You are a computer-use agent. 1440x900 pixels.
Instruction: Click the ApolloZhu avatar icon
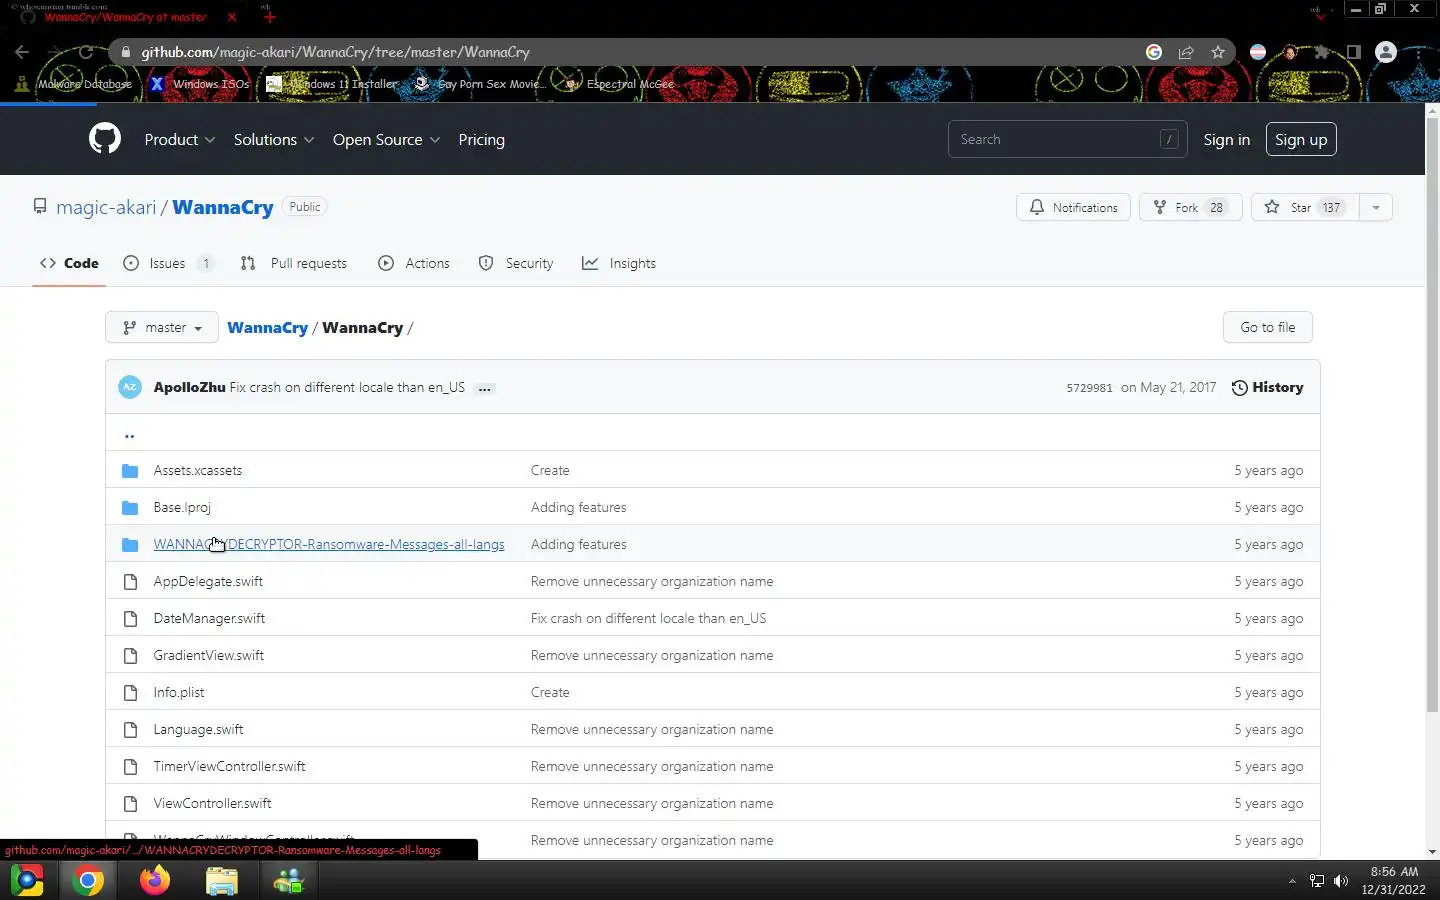[130, 387]
